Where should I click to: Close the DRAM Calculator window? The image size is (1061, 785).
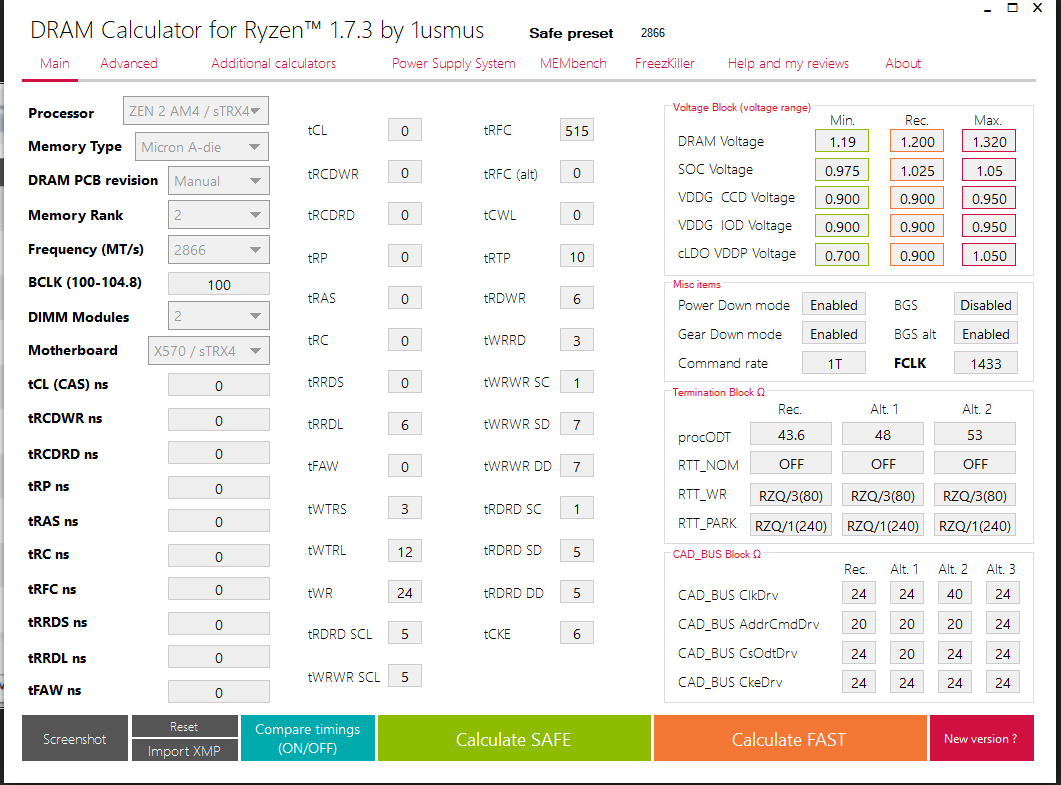tap(1037, 8)
